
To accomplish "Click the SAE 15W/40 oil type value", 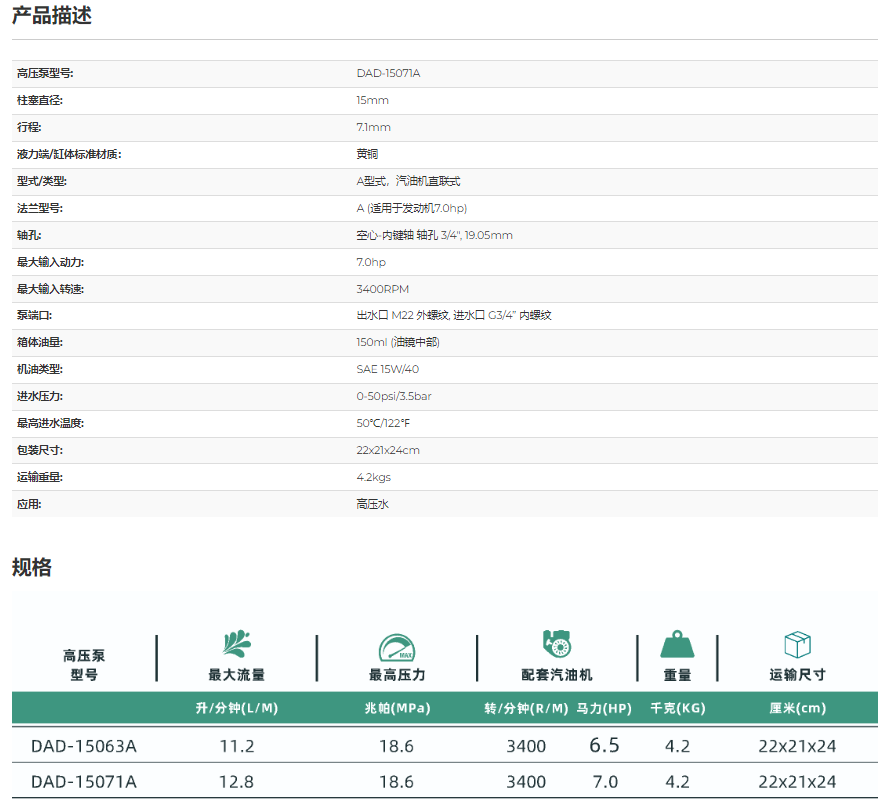I will [387, 370].
